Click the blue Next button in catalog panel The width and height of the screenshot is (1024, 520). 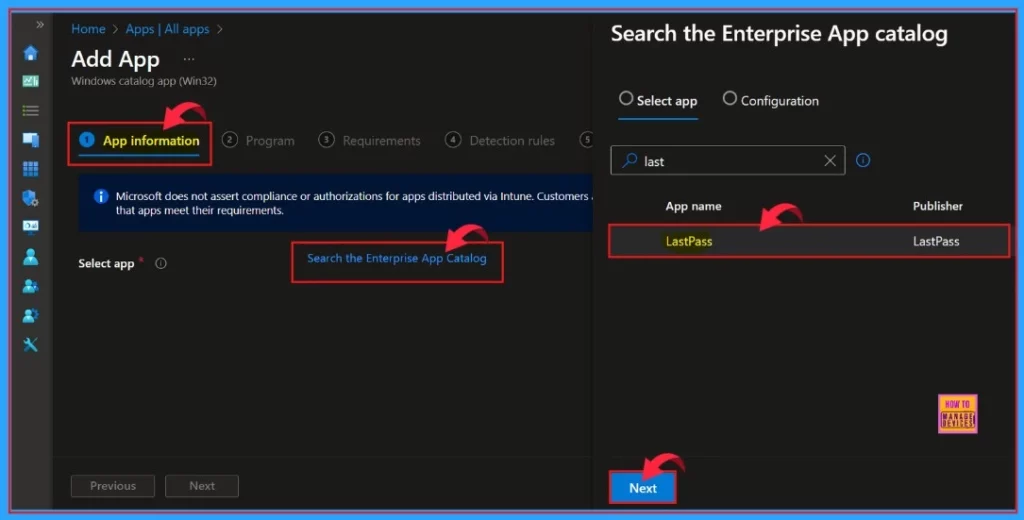(643, 488)
